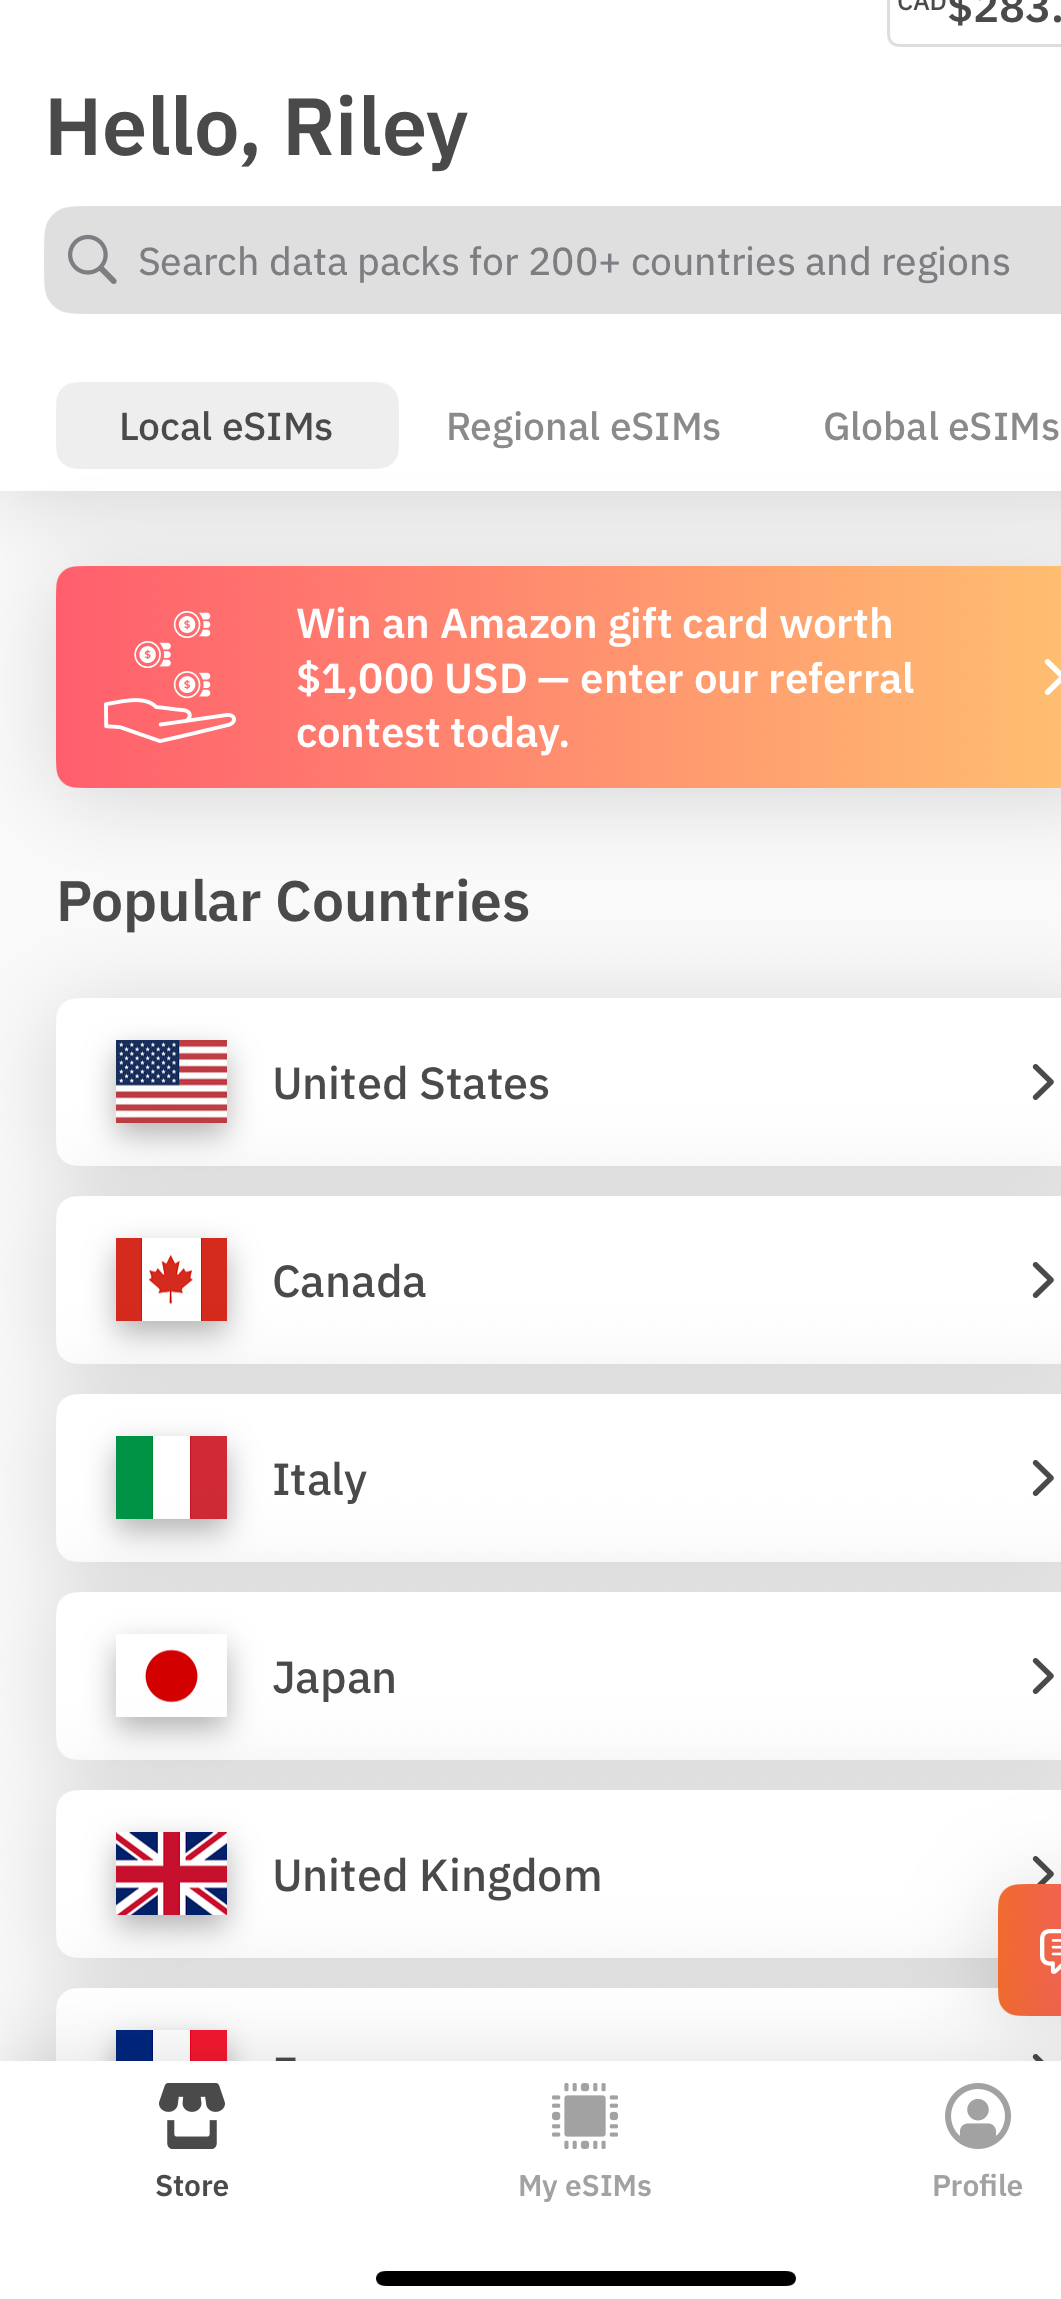Tap the Japan flag icon
The width and height of the screenshot is (1061, 2299).
click(171, 1675)
